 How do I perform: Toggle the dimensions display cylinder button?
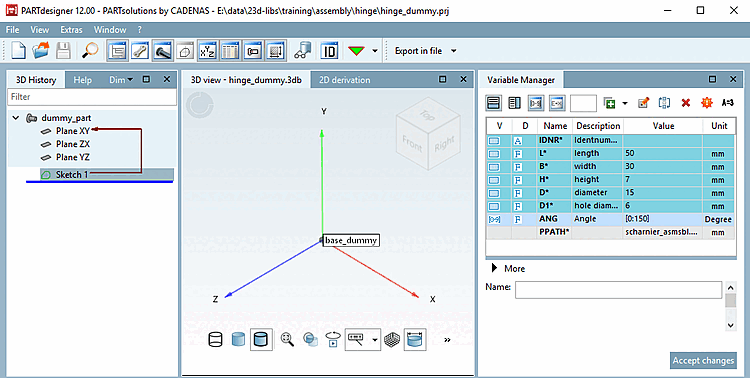[x=415, y=340]
